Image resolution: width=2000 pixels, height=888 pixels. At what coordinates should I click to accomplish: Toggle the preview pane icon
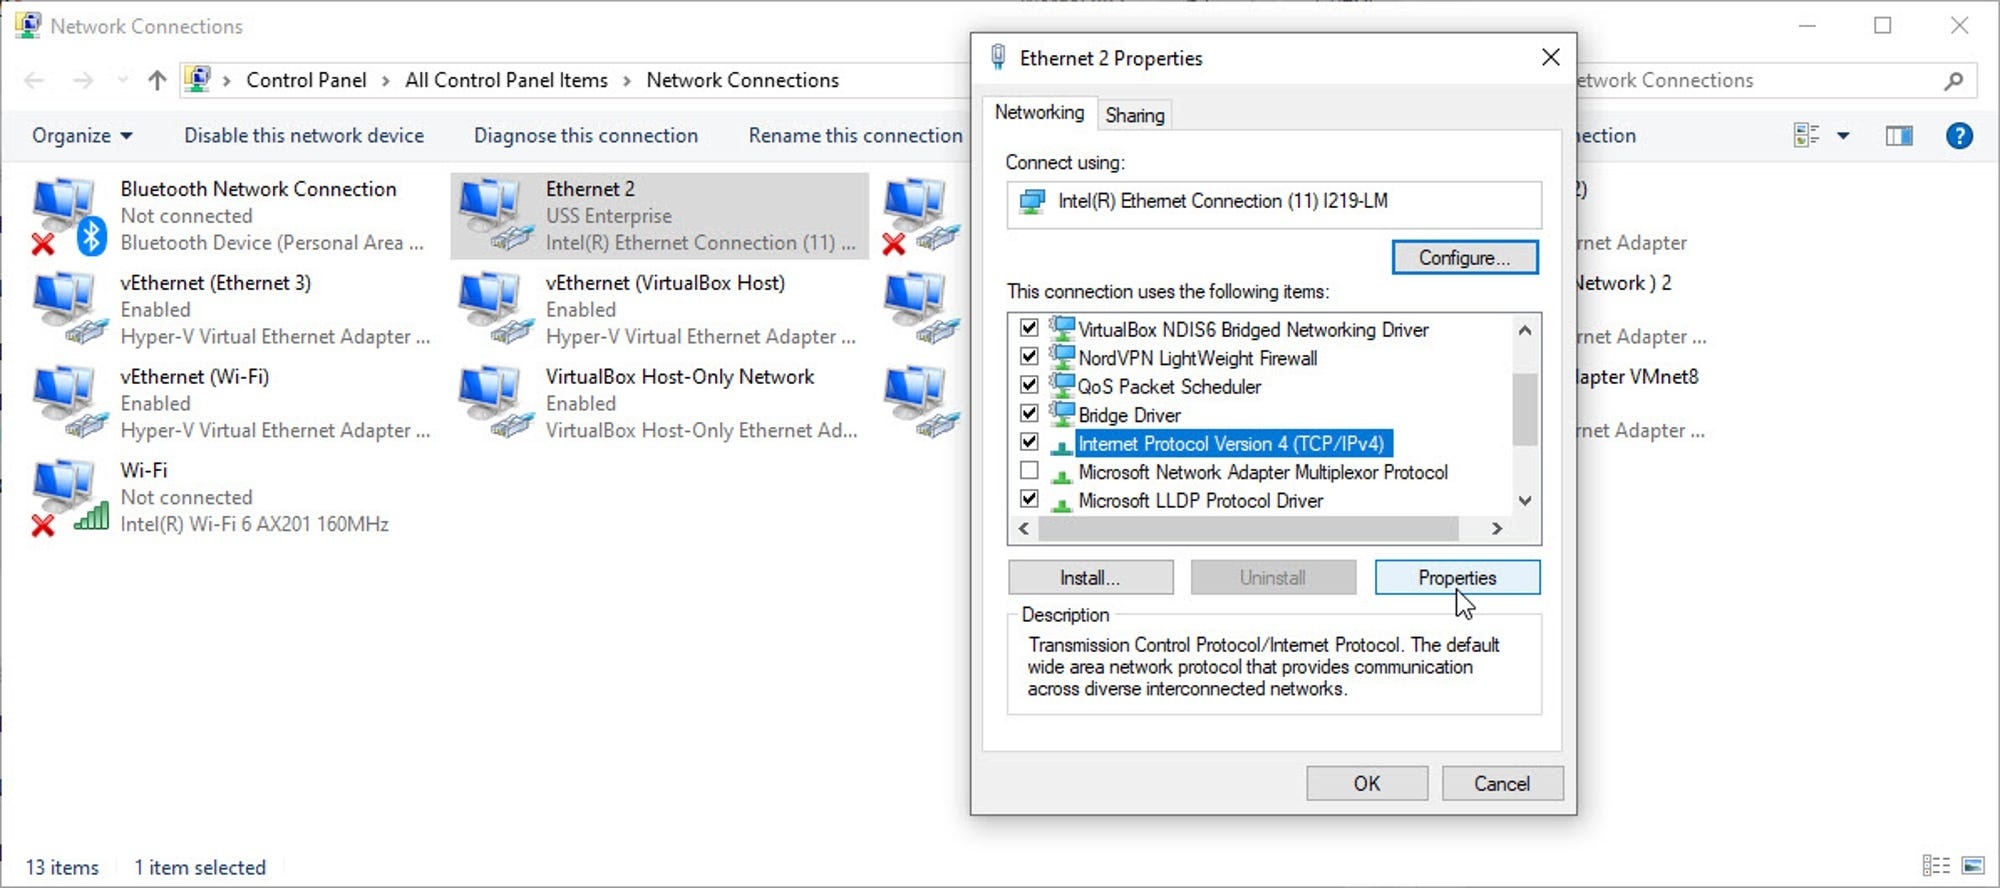click(1898, 136)
